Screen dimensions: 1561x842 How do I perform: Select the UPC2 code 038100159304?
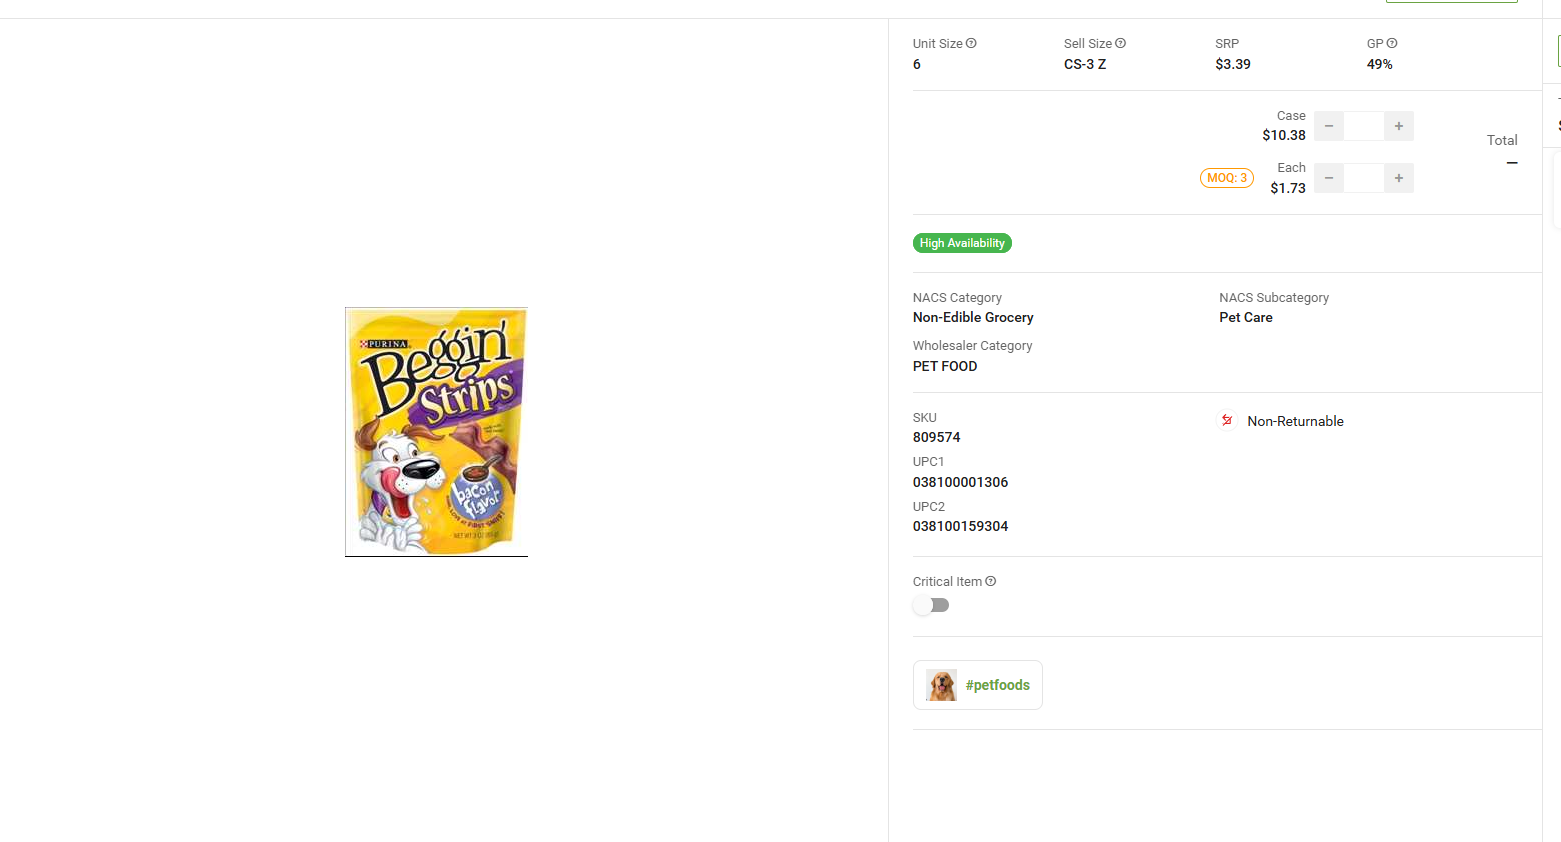(x=960, y=526)
